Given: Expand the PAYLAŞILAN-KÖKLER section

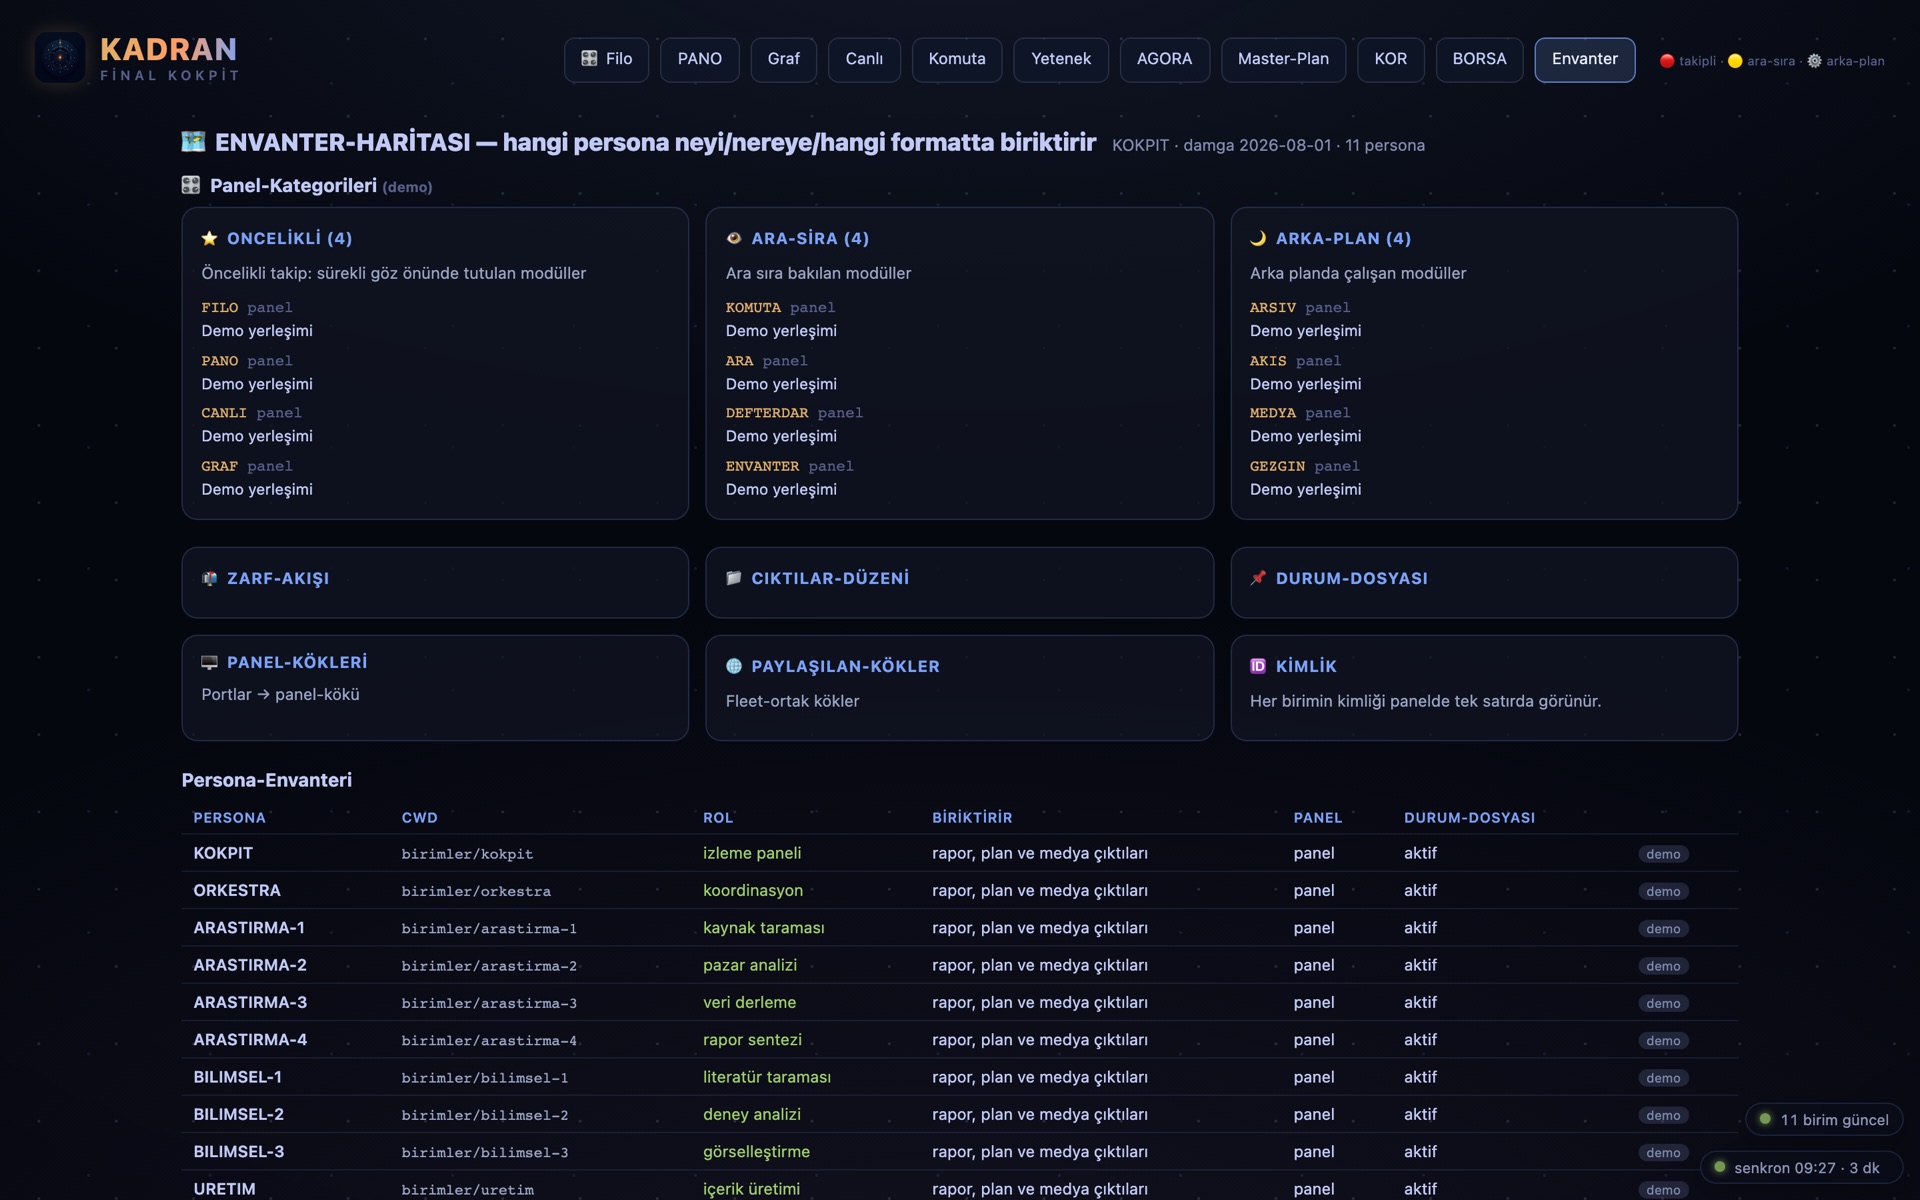Looking at the screenshot, I should pos(959,688).
